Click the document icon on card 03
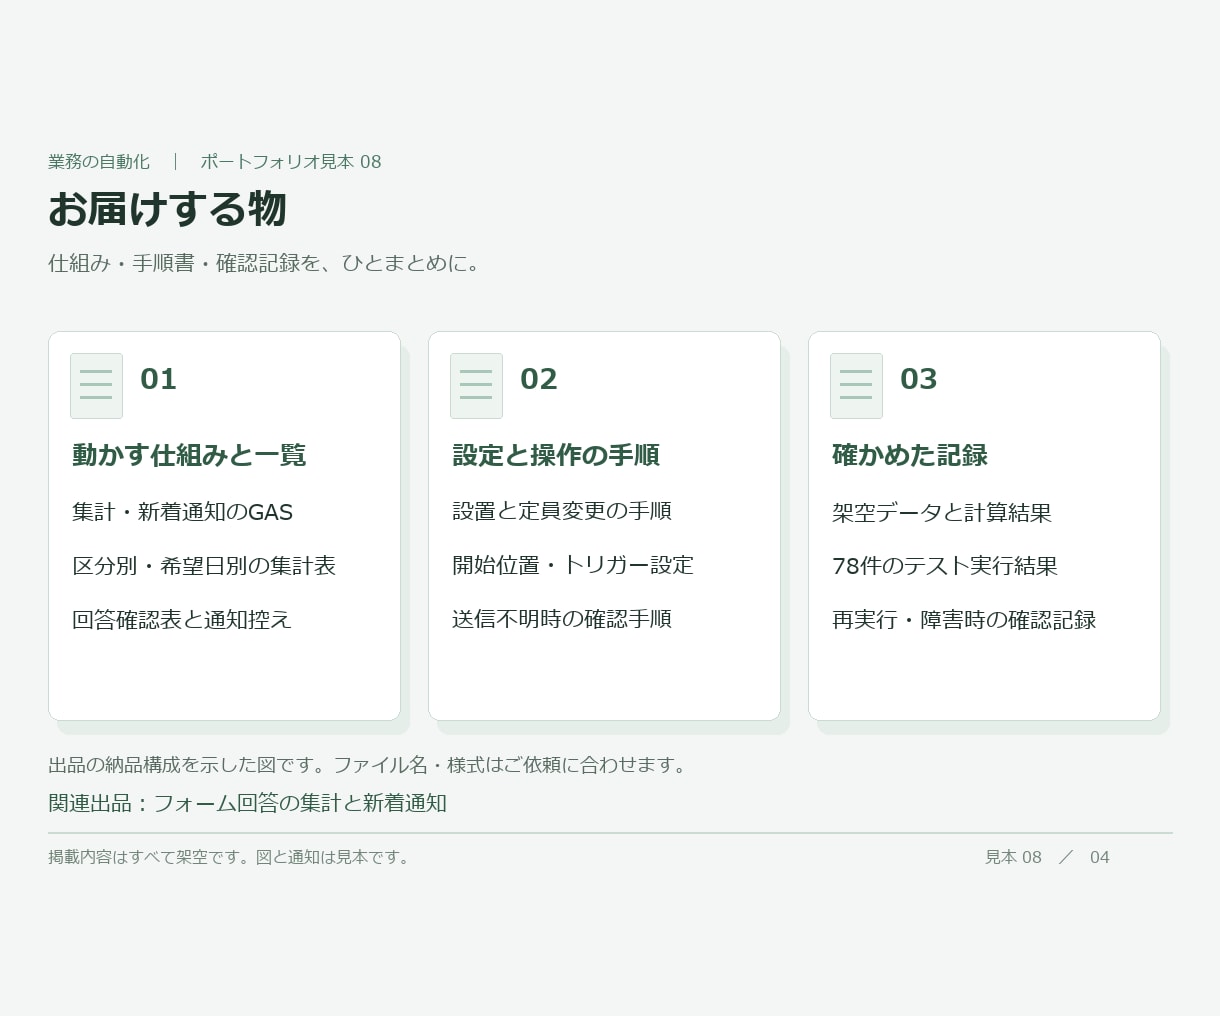The height and width of the screenshot is (1016, 1220). pos(856,385)
